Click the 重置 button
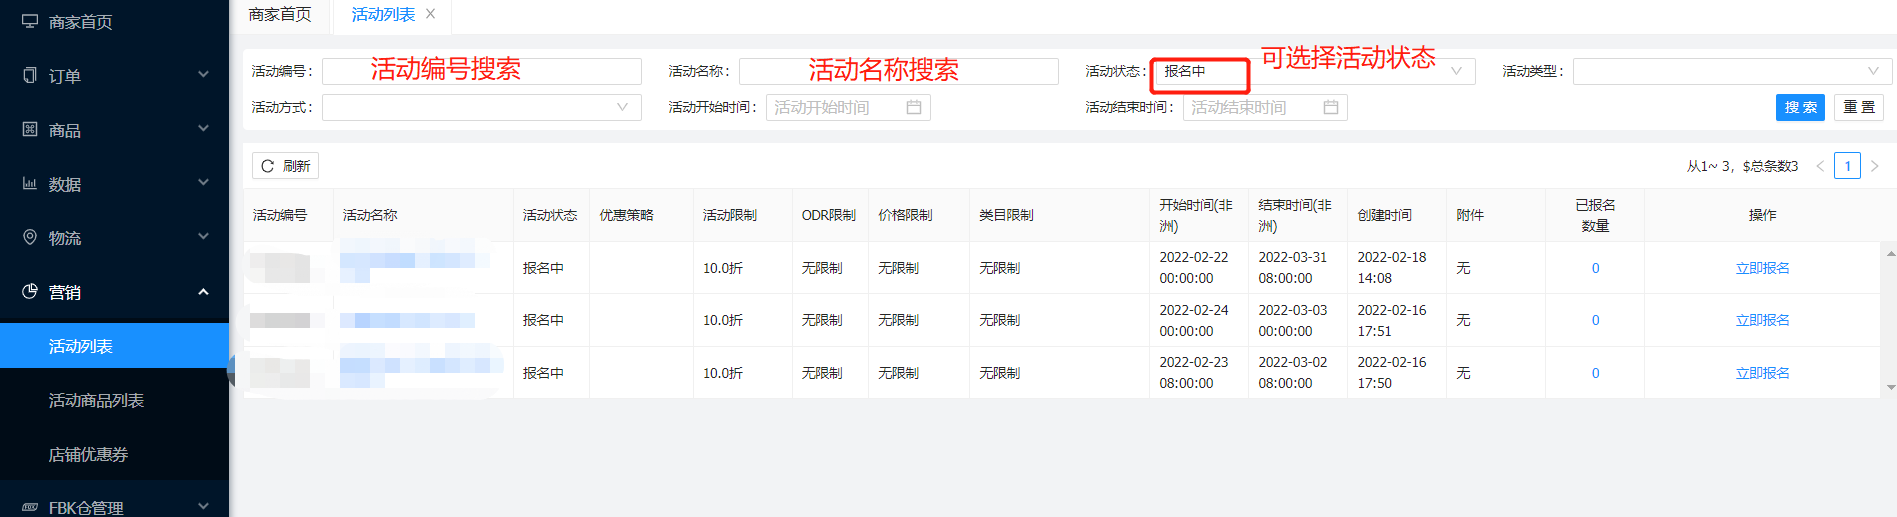The height and width of the screenshot is (517, 1897). coord(1859,107)
